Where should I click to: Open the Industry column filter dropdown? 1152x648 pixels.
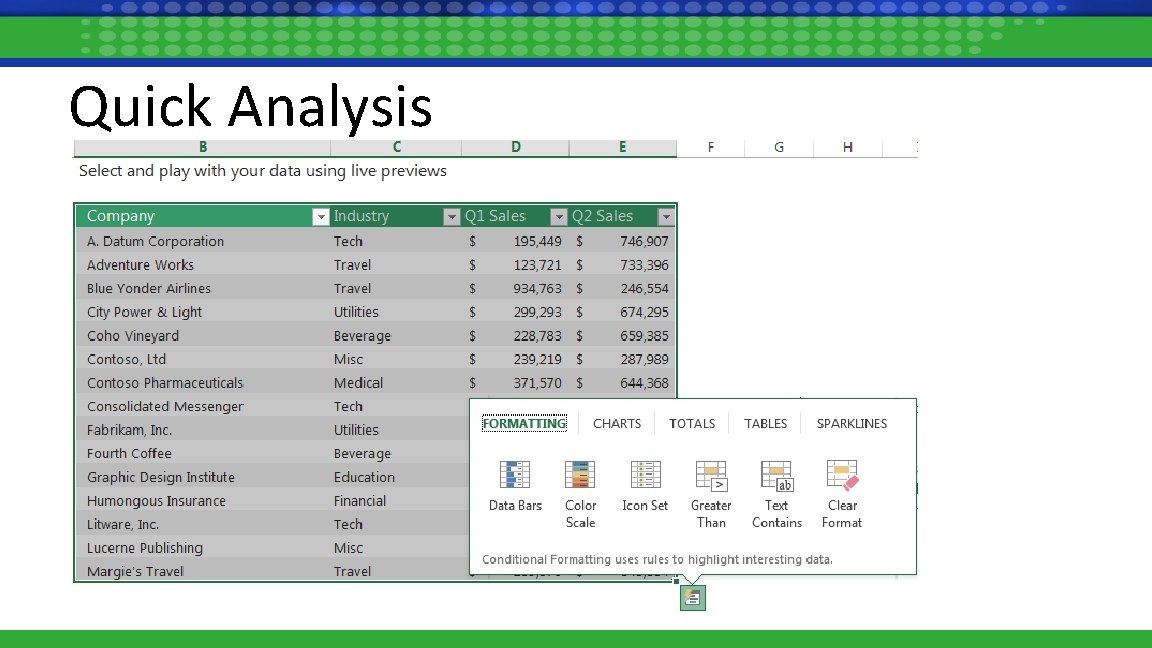[451, 217]
